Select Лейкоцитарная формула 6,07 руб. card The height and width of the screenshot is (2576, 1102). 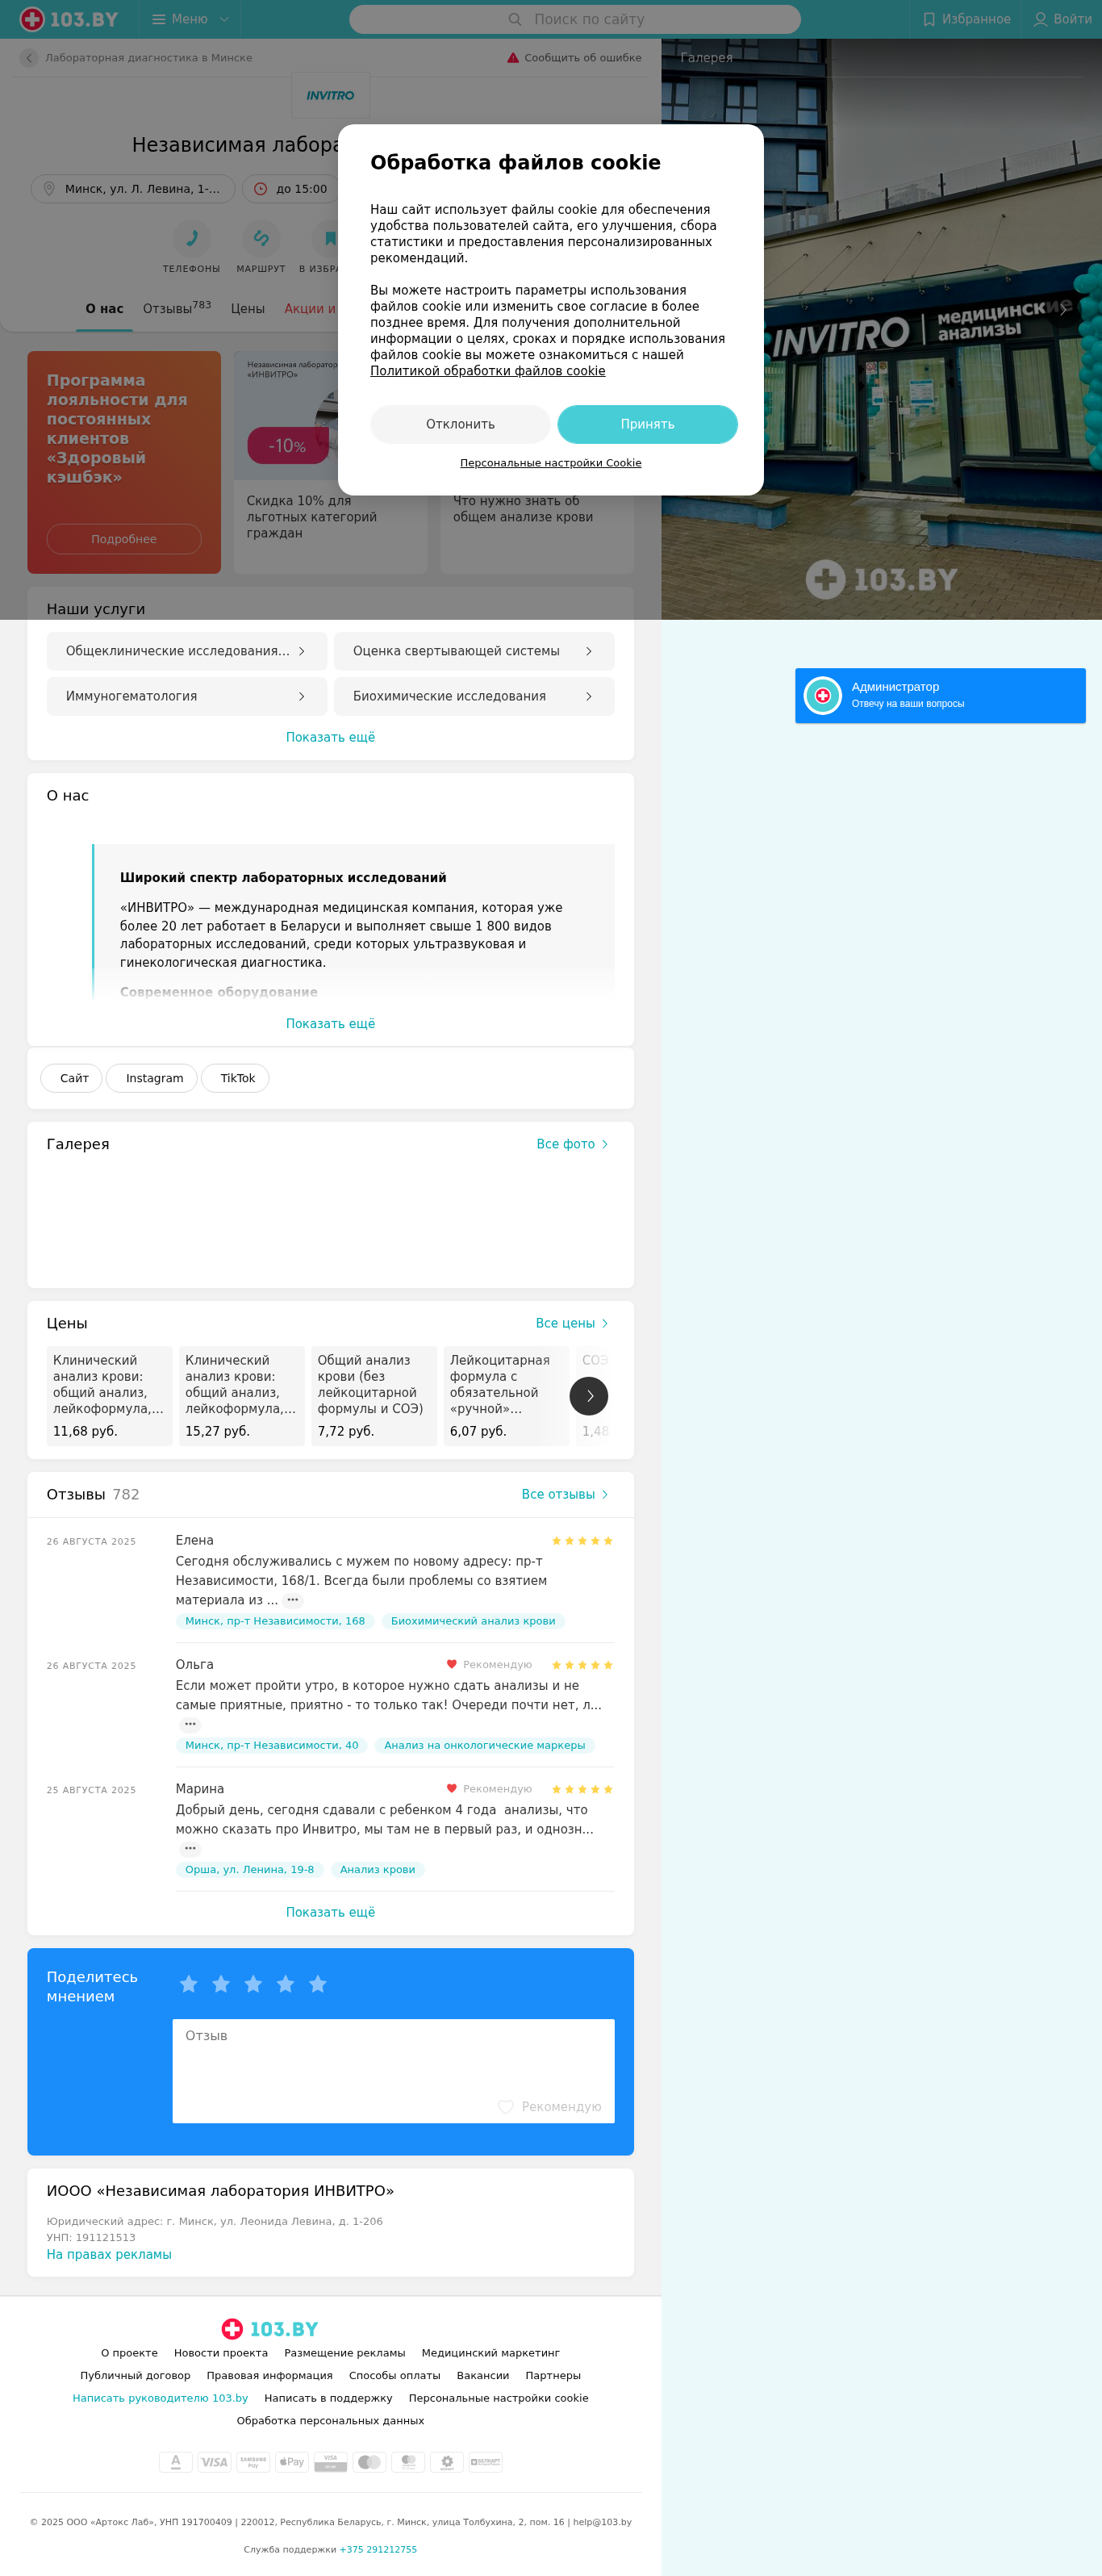506,1396
